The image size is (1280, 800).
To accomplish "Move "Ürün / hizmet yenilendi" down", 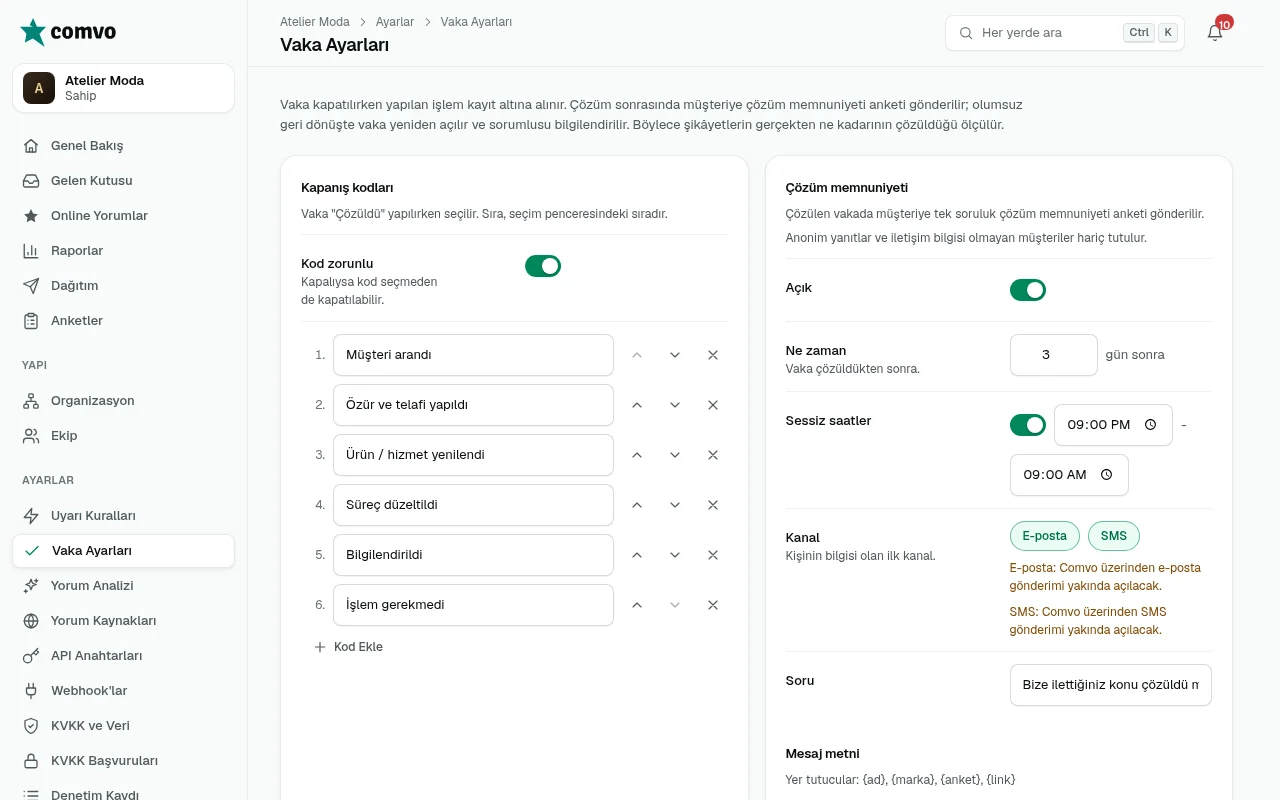I will [x=675, y=455].
